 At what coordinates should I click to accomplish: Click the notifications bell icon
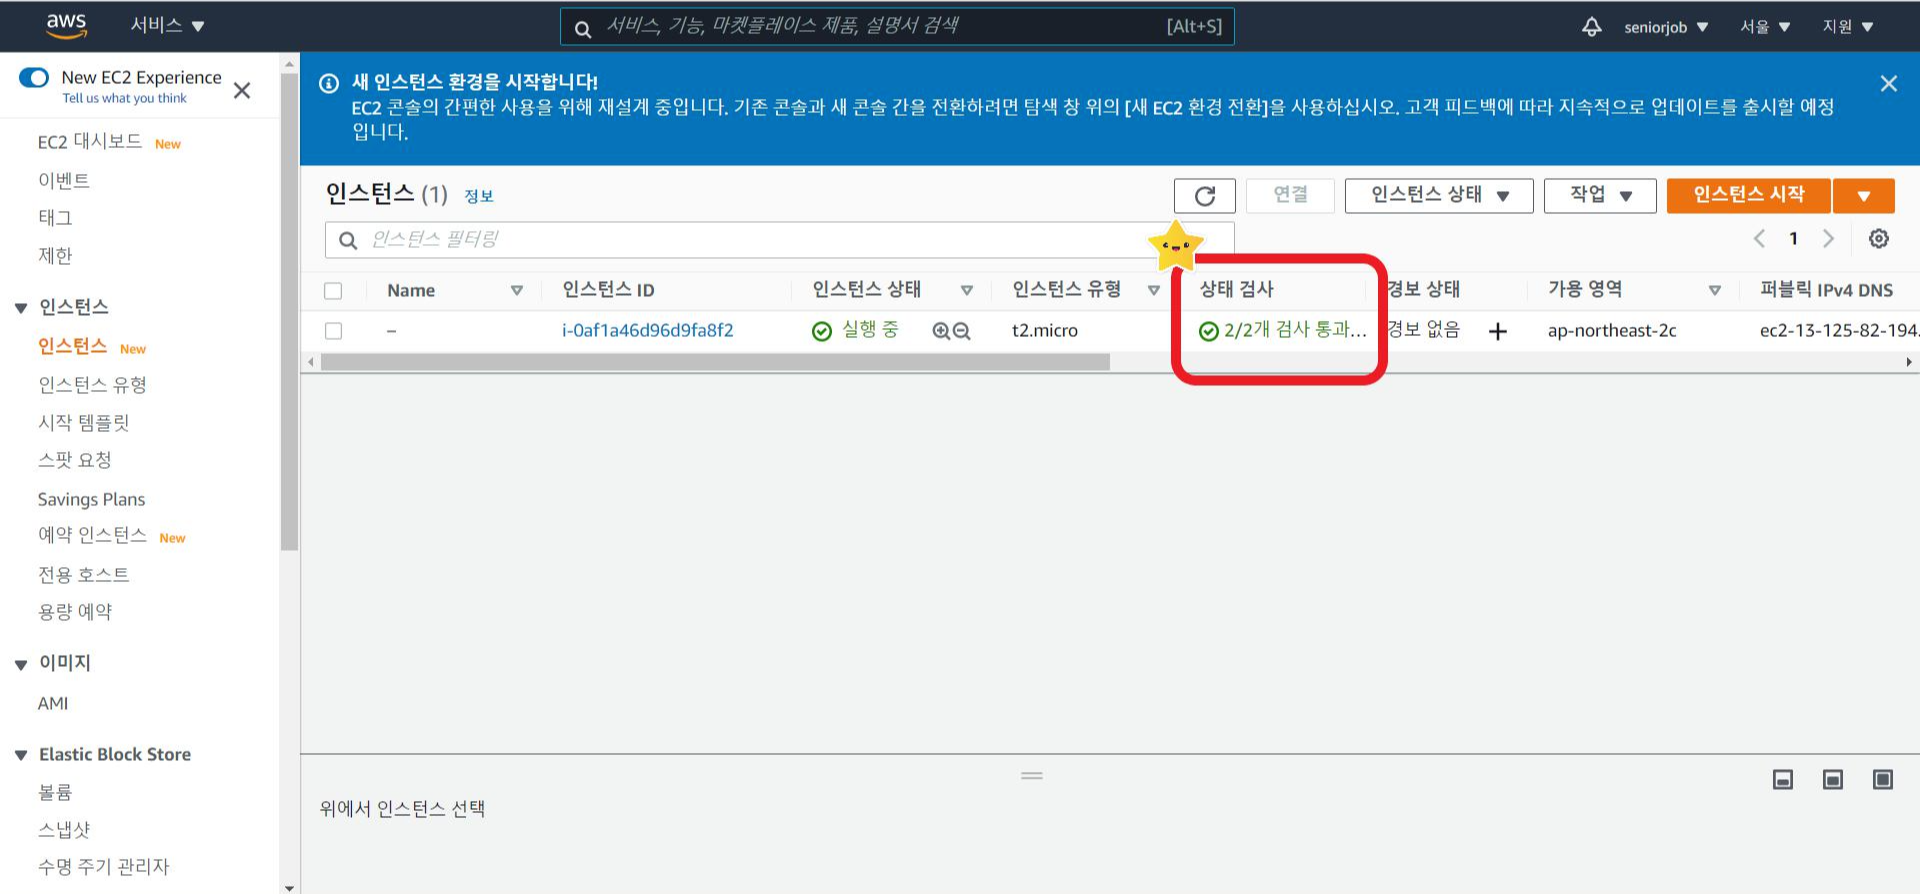[x=1591, y=27]
